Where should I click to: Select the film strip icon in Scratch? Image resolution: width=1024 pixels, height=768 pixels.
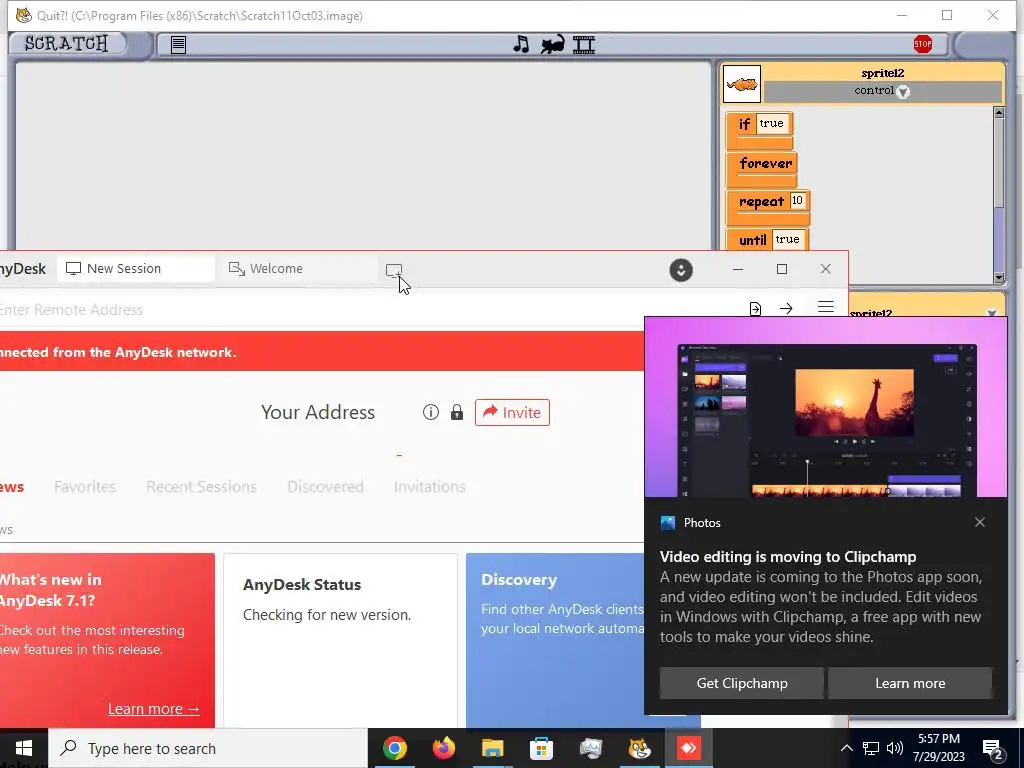tap(584, 44)
